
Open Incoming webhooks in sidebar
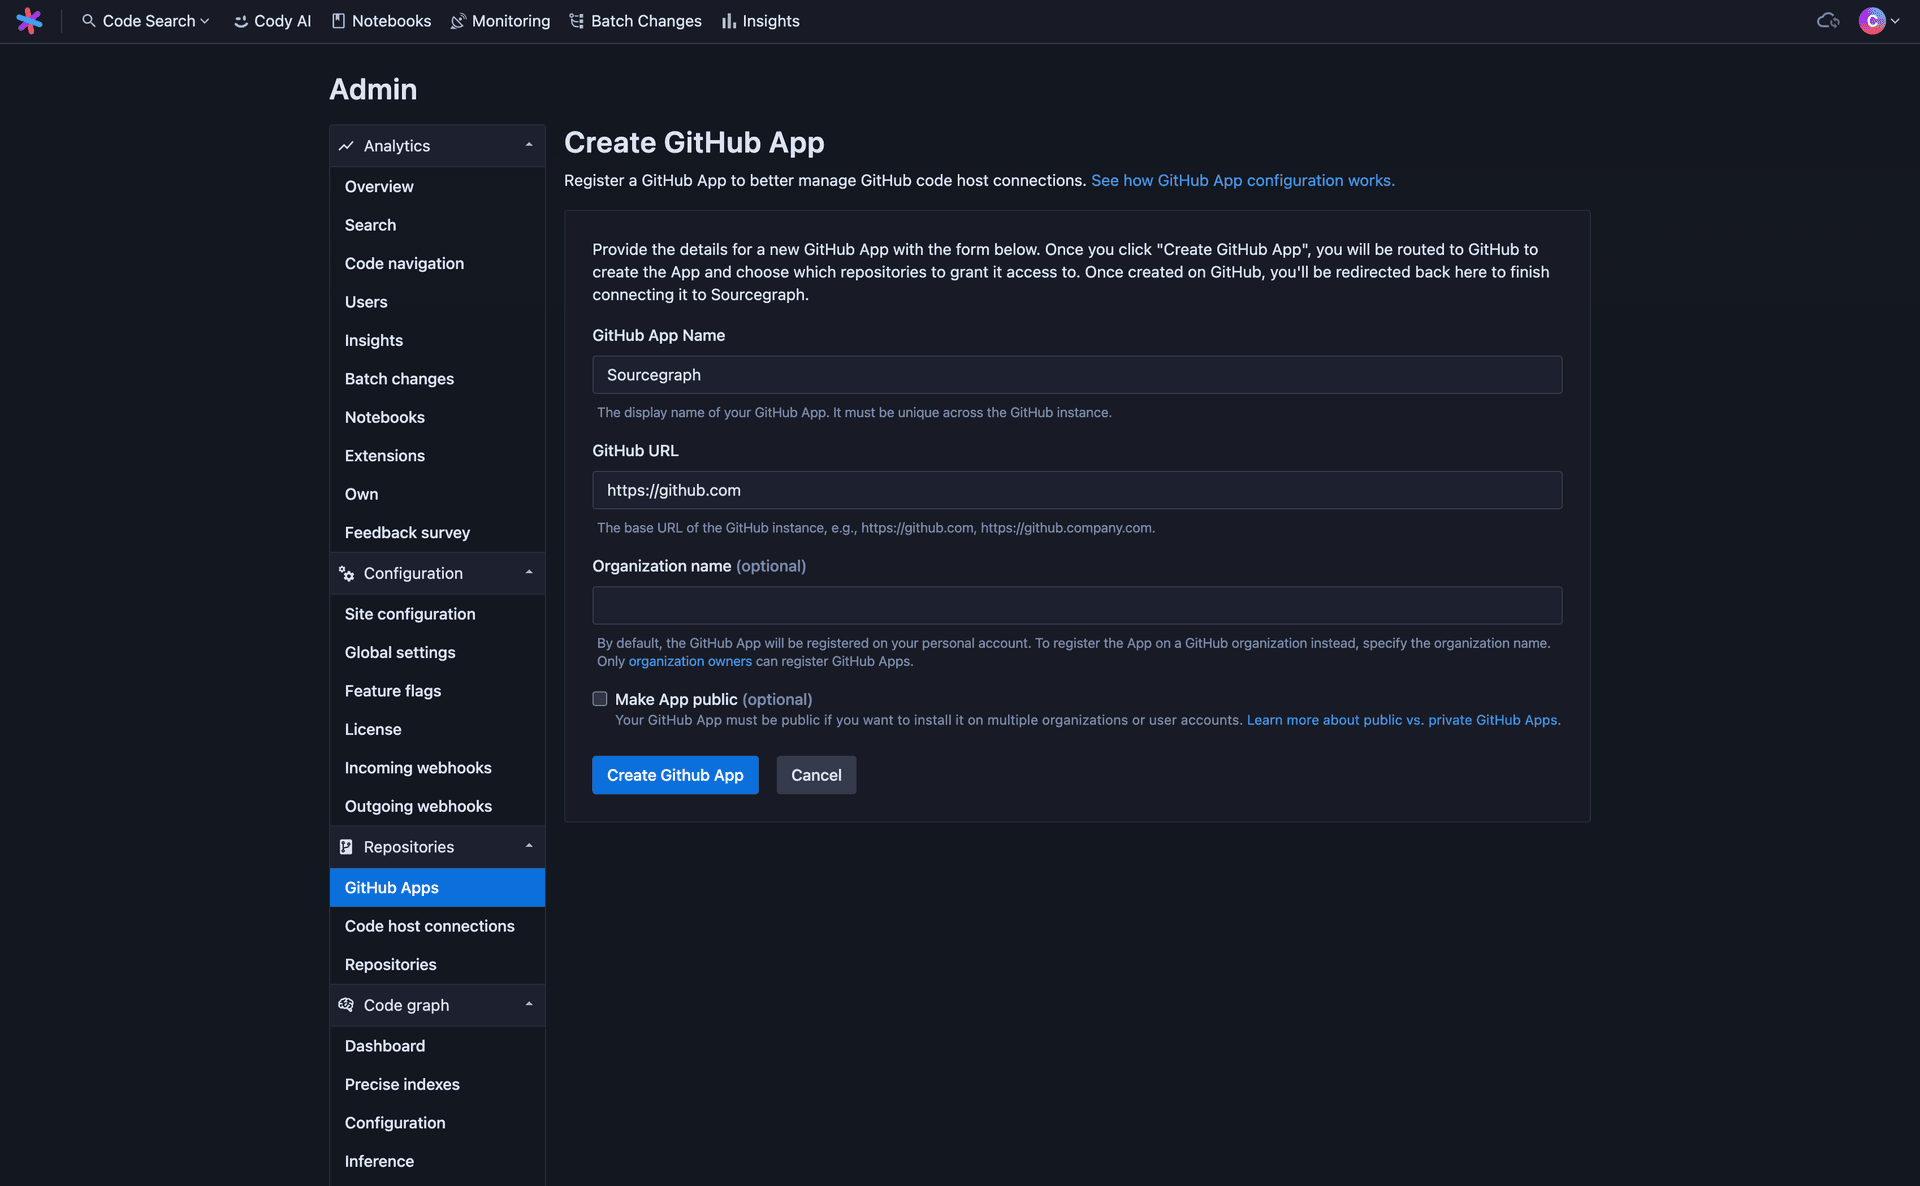click(x=437, y=768)
